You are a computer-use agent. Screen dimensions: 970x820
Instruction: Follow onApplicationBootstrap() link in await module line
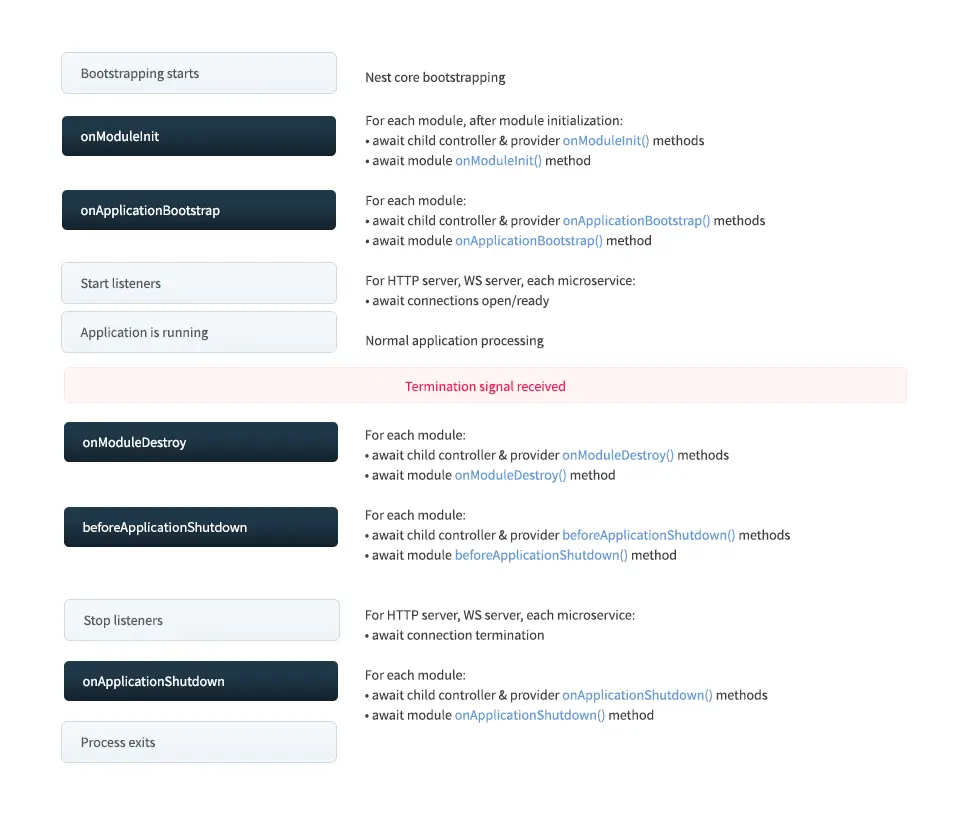529,241
